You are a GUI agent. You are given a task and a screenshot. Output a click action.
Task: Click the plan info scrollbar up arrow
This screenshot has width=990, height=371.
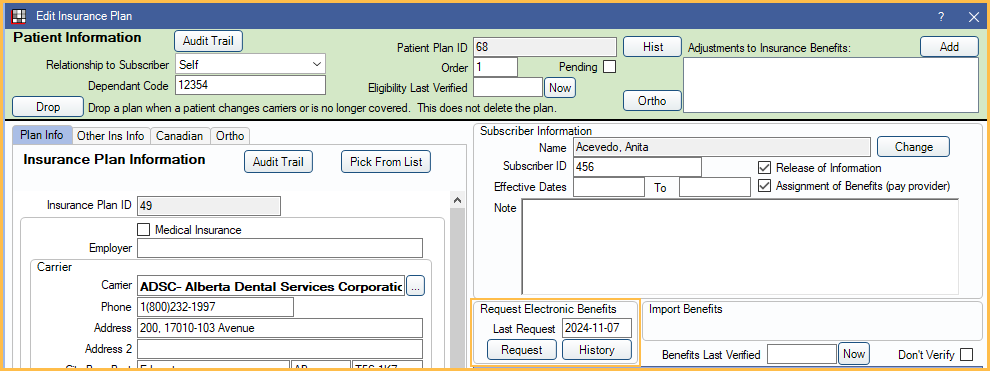point(456,199)
